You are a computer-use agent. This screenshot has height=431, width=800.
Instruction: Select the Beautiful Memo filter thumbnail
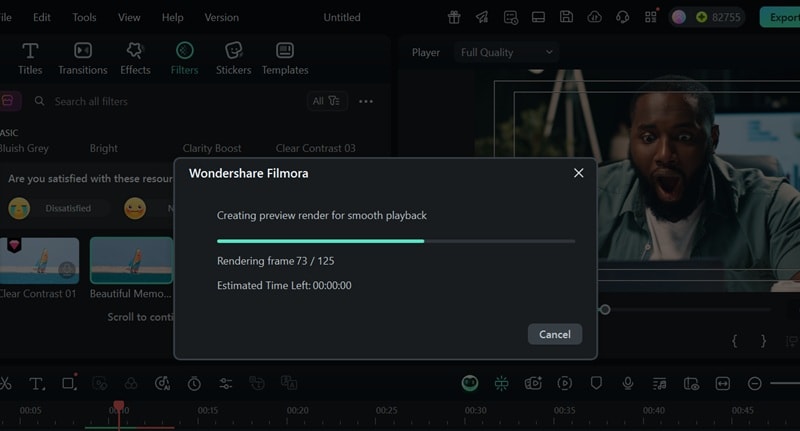131,260
